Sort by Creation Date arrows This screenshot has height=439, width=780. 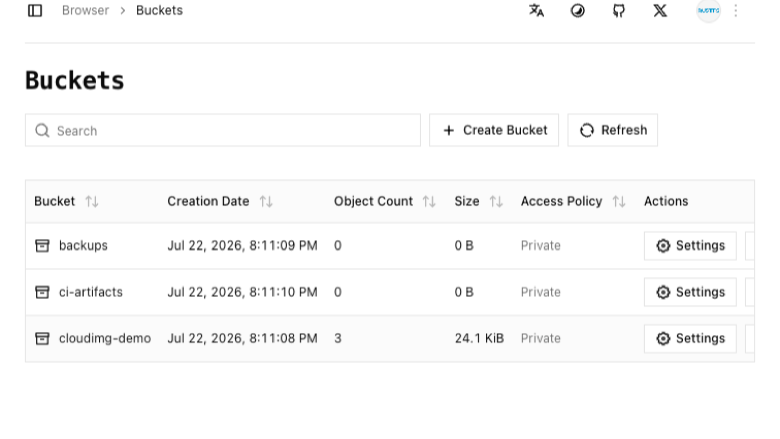pos(266,201)
